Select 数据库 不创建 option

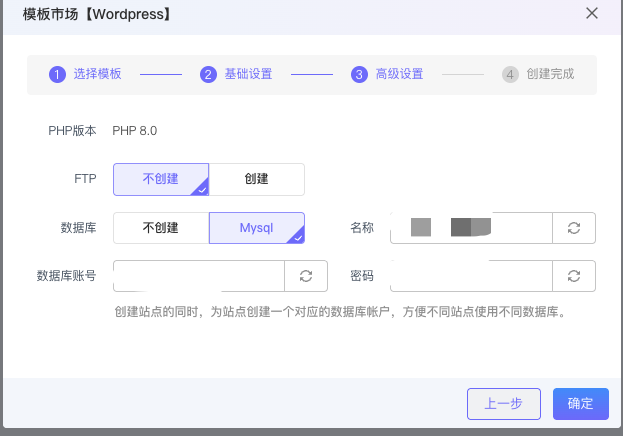(161, 228)
